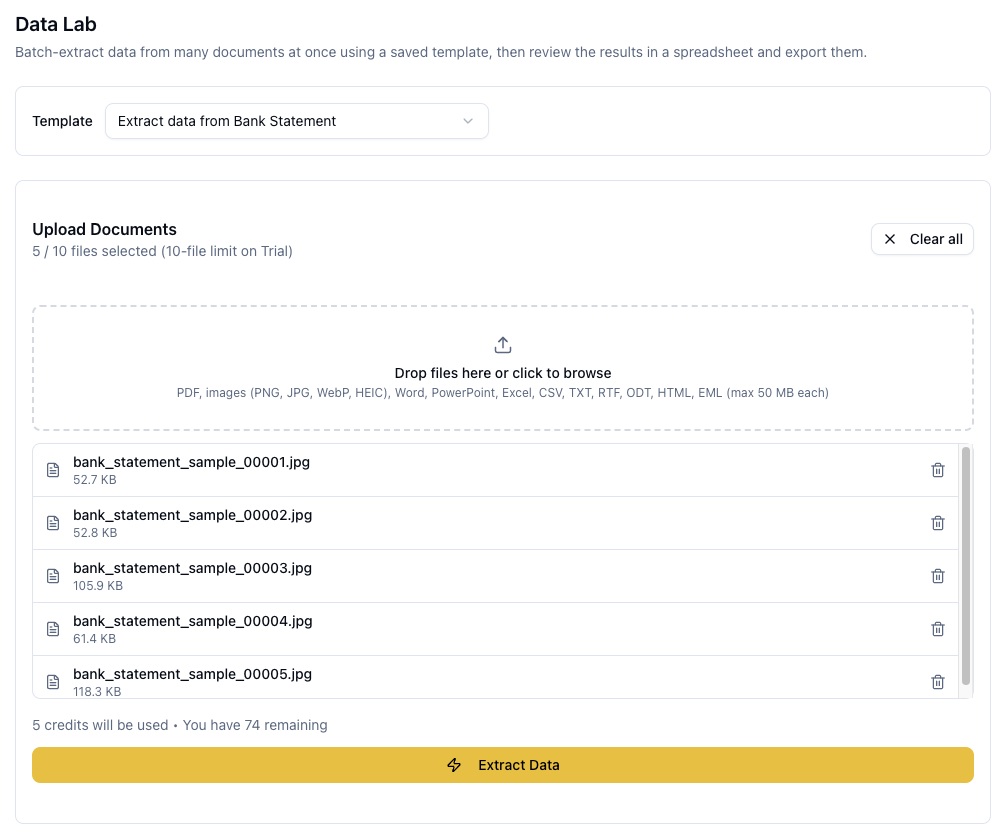This screenshot has height=837, width=1004.
Task: Click the file list vertical scrollbar
Action: 966,566
